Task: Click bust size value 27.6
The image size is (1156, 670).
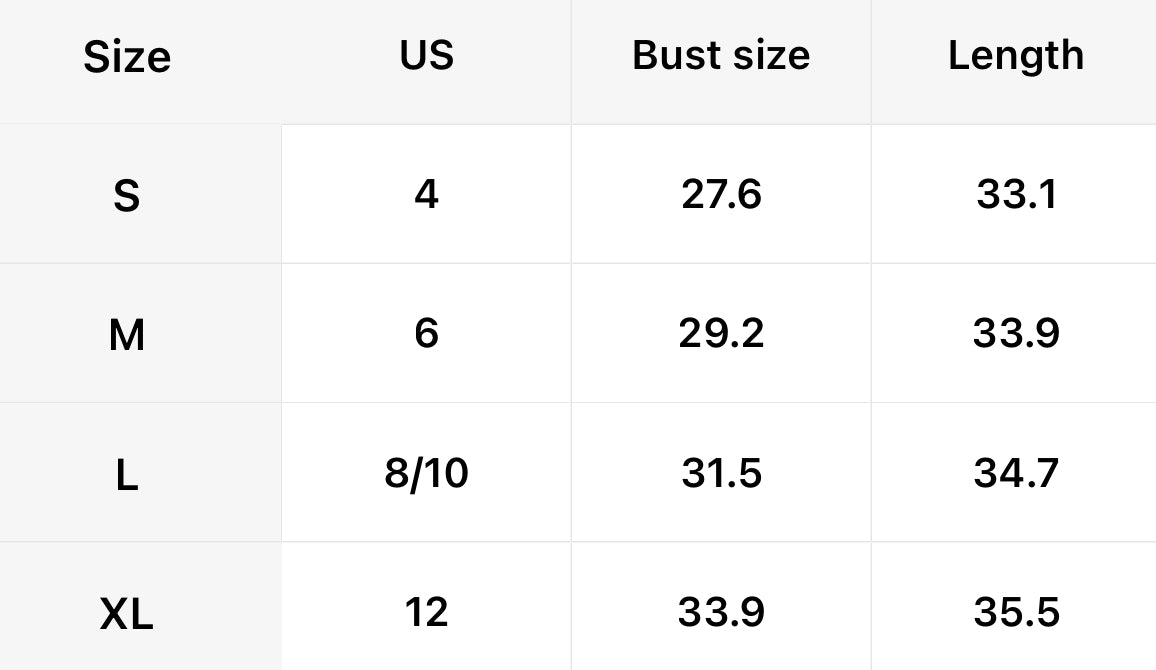Action: click(721, 194)
